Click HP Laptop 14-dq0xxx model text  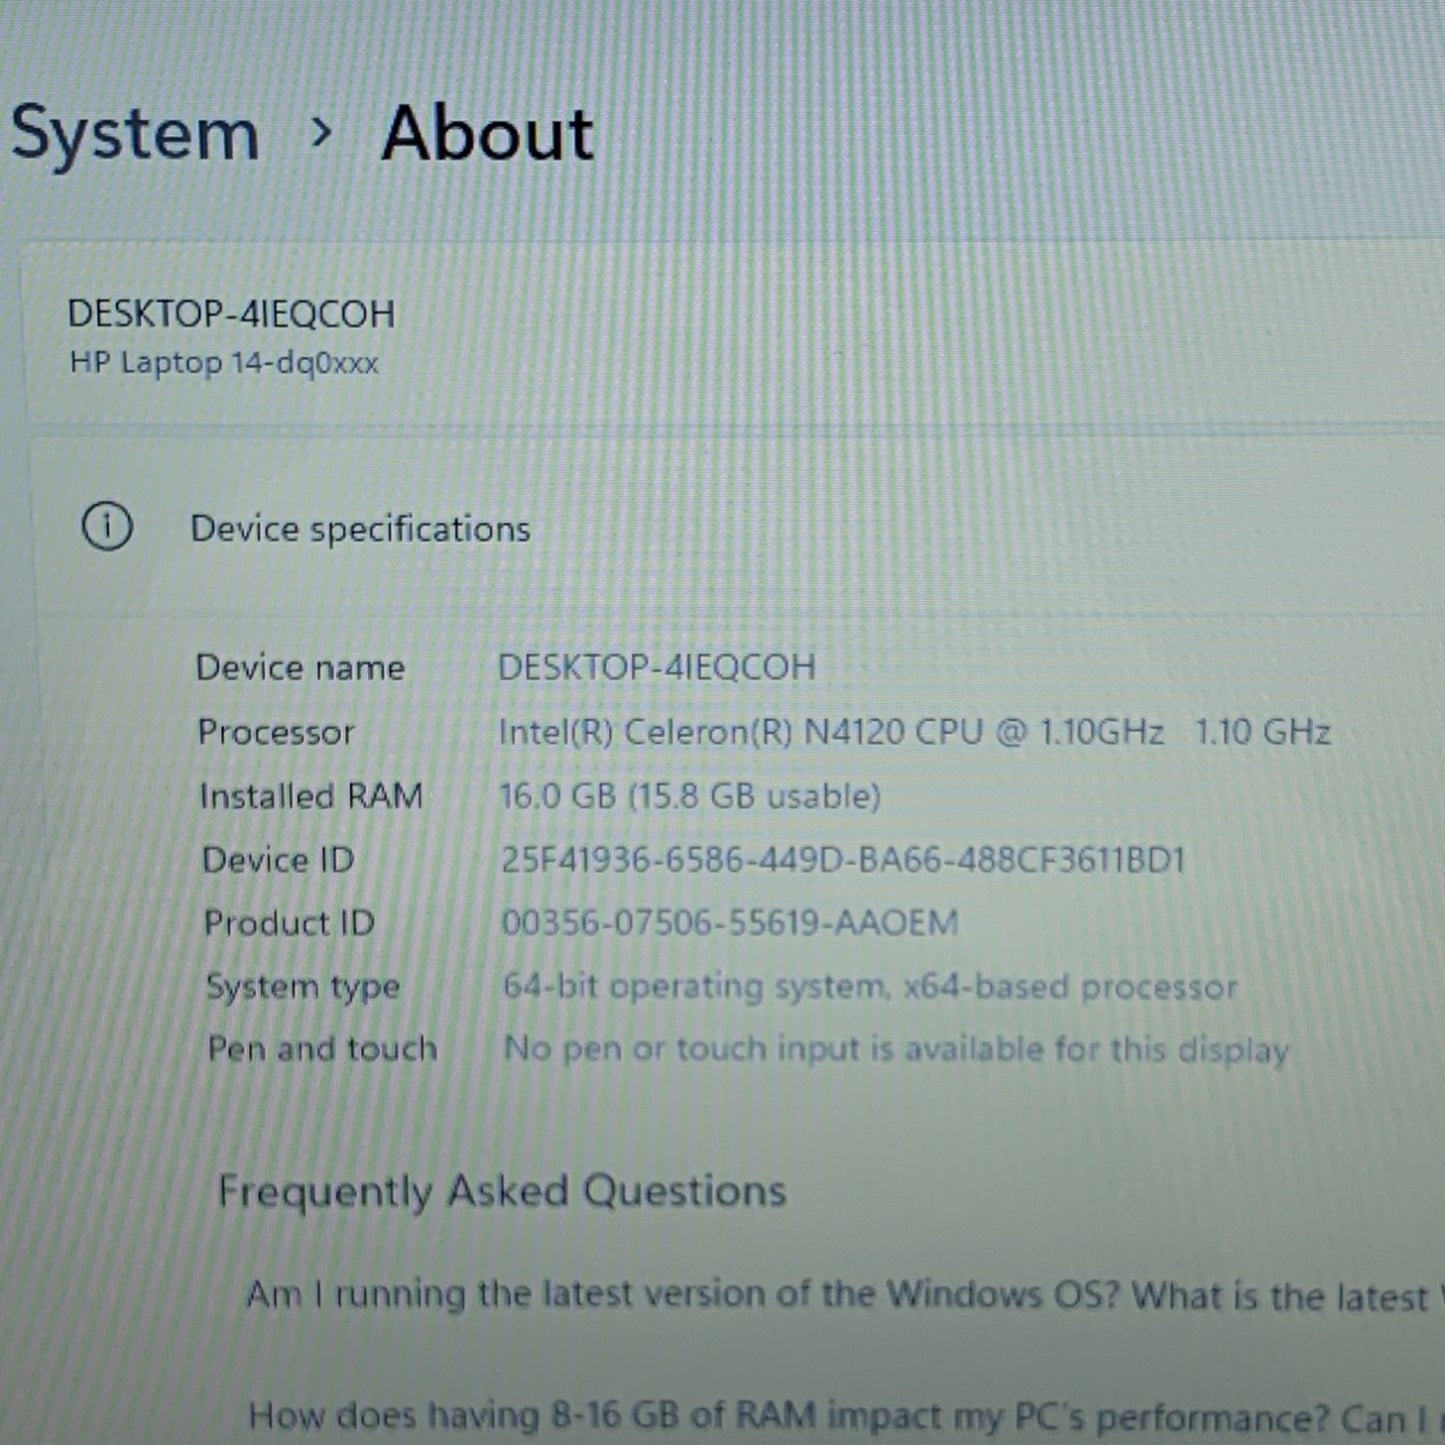(224, 362)
